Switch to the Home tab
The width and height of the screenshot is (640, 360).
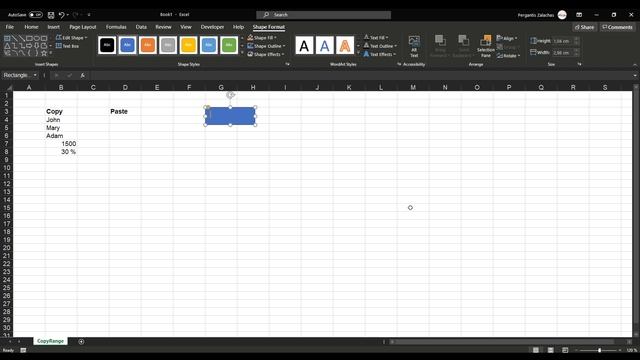pos(31,27)
